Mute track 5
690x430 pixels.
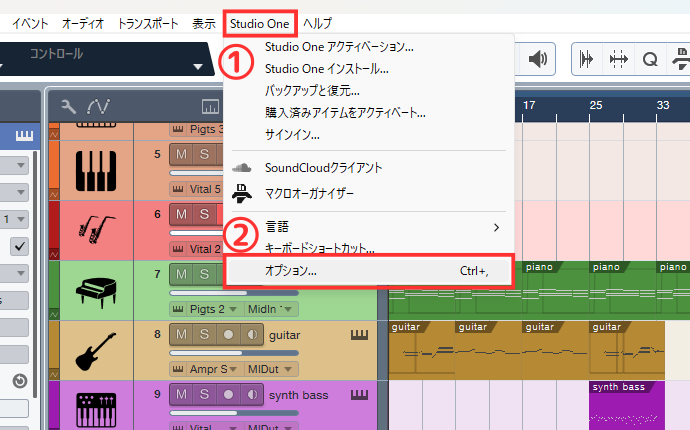181,154
